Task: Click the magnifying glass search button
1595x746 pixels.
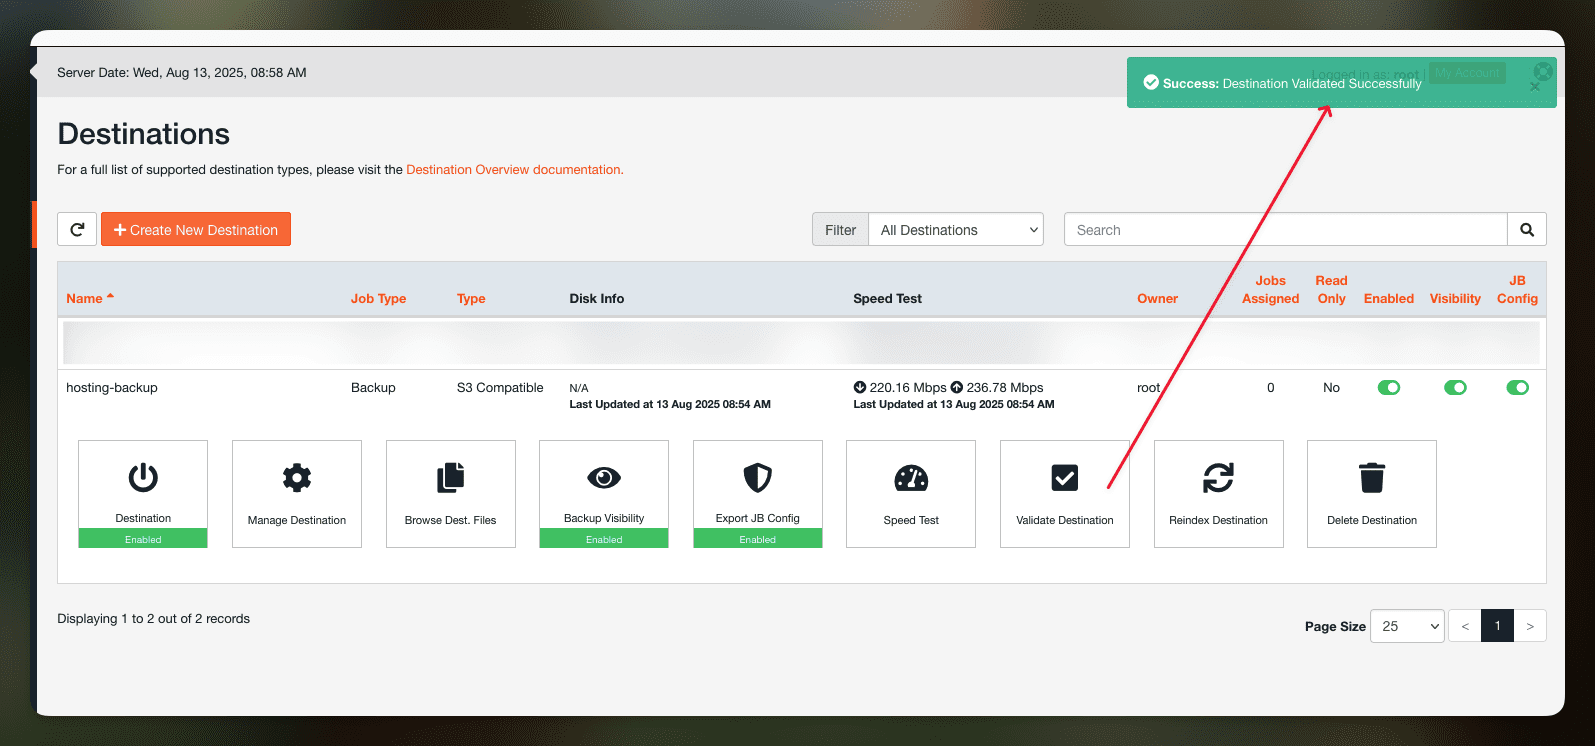Action: [x=1527, y=229]
